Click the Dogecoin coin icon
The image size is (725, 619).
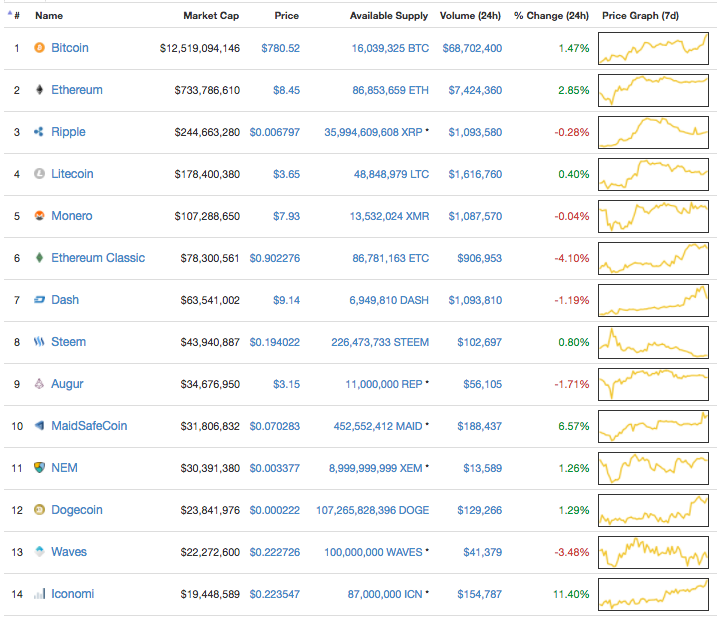pos(39,510)
